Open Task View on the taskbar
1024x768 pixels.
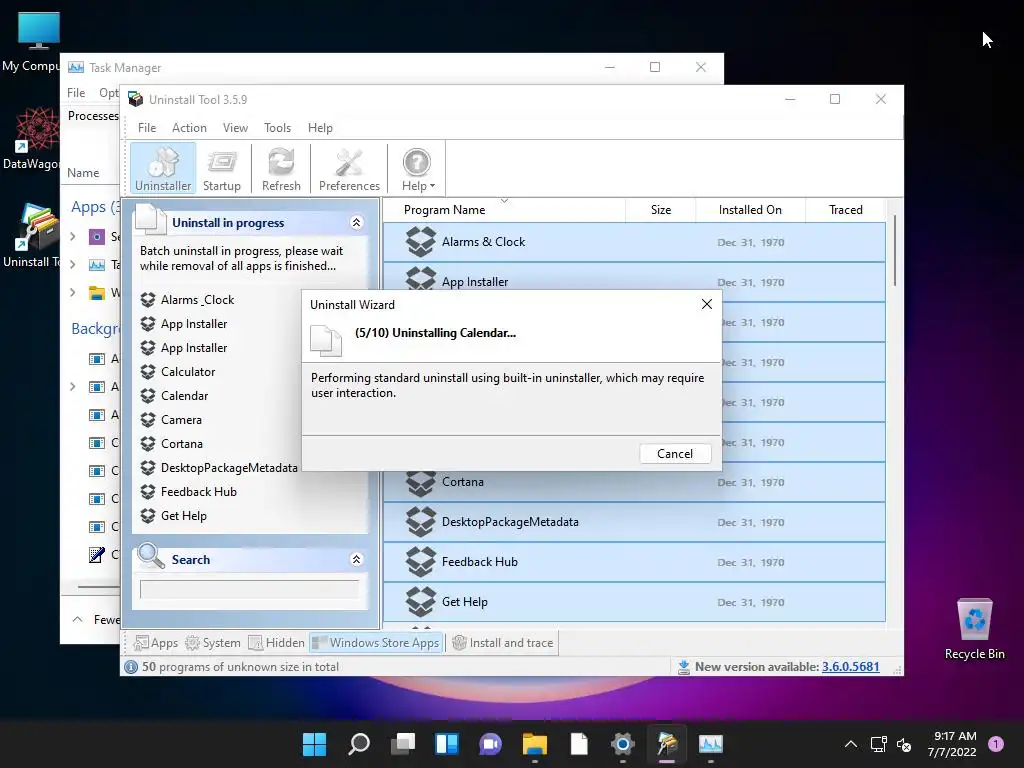pos(403,744)
